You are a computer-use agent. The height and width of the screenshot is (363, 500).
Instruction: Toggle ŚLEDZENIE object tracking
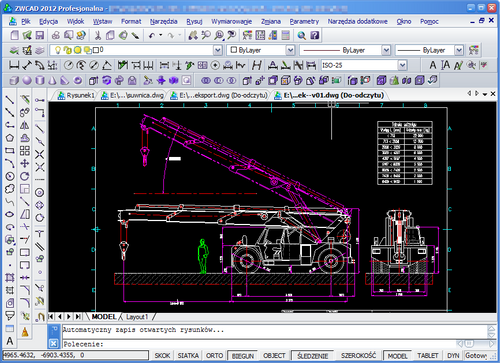(313, 356)
